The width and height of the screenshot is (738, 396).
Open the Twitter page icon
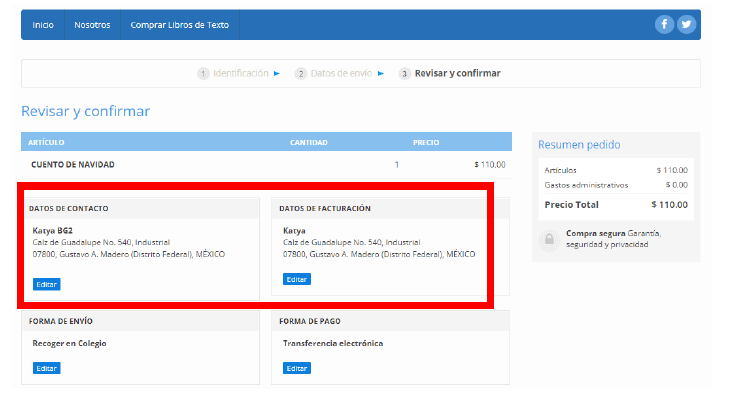tap(686, 24)
